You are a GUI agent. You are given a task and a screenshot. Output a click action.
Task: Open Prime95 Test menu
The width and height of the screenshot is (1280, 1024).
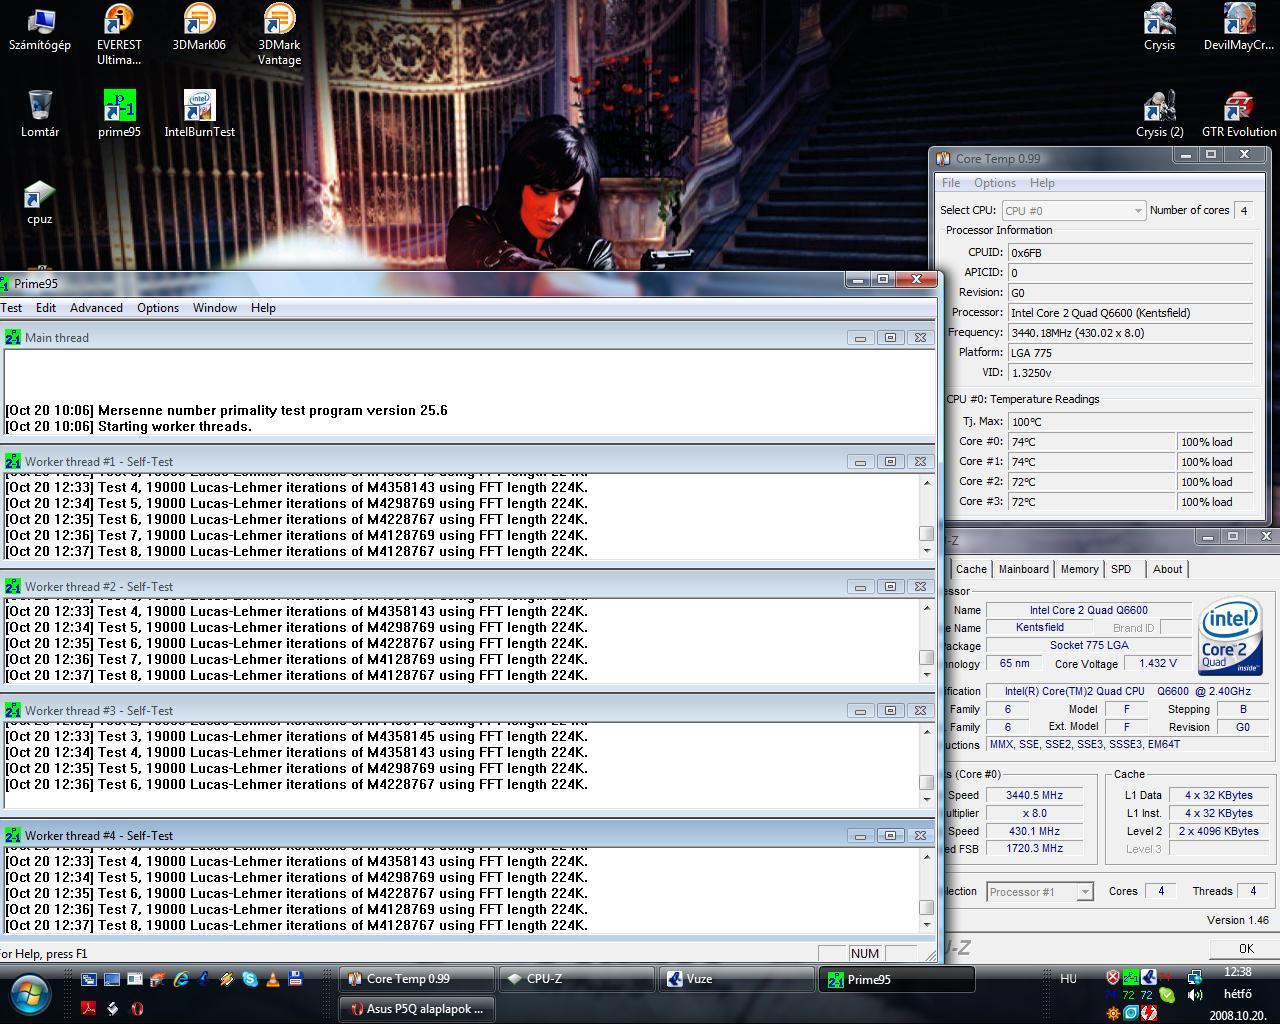point(11,308)
